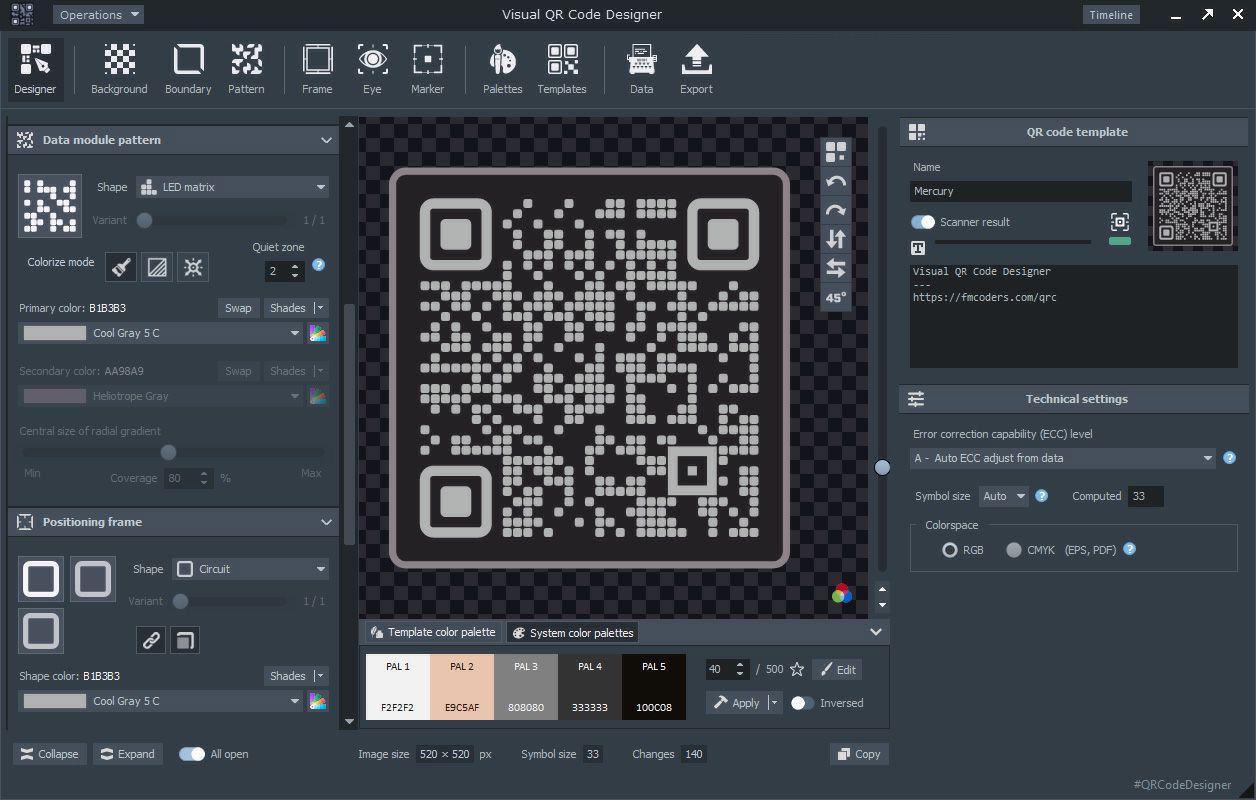Toggle the Inversed switch
The image size is (1256, 800).
802,703
